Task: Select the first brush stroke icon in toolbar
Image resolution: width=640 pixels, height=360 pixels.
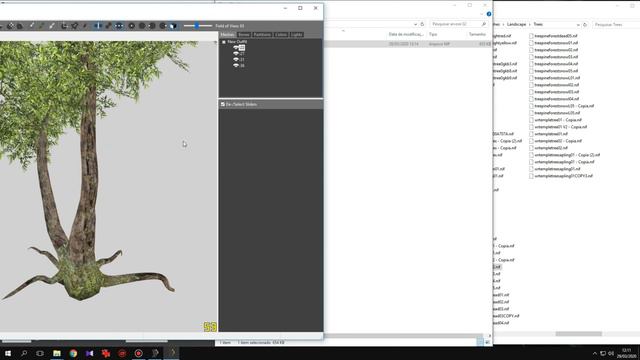Action: 32,26
